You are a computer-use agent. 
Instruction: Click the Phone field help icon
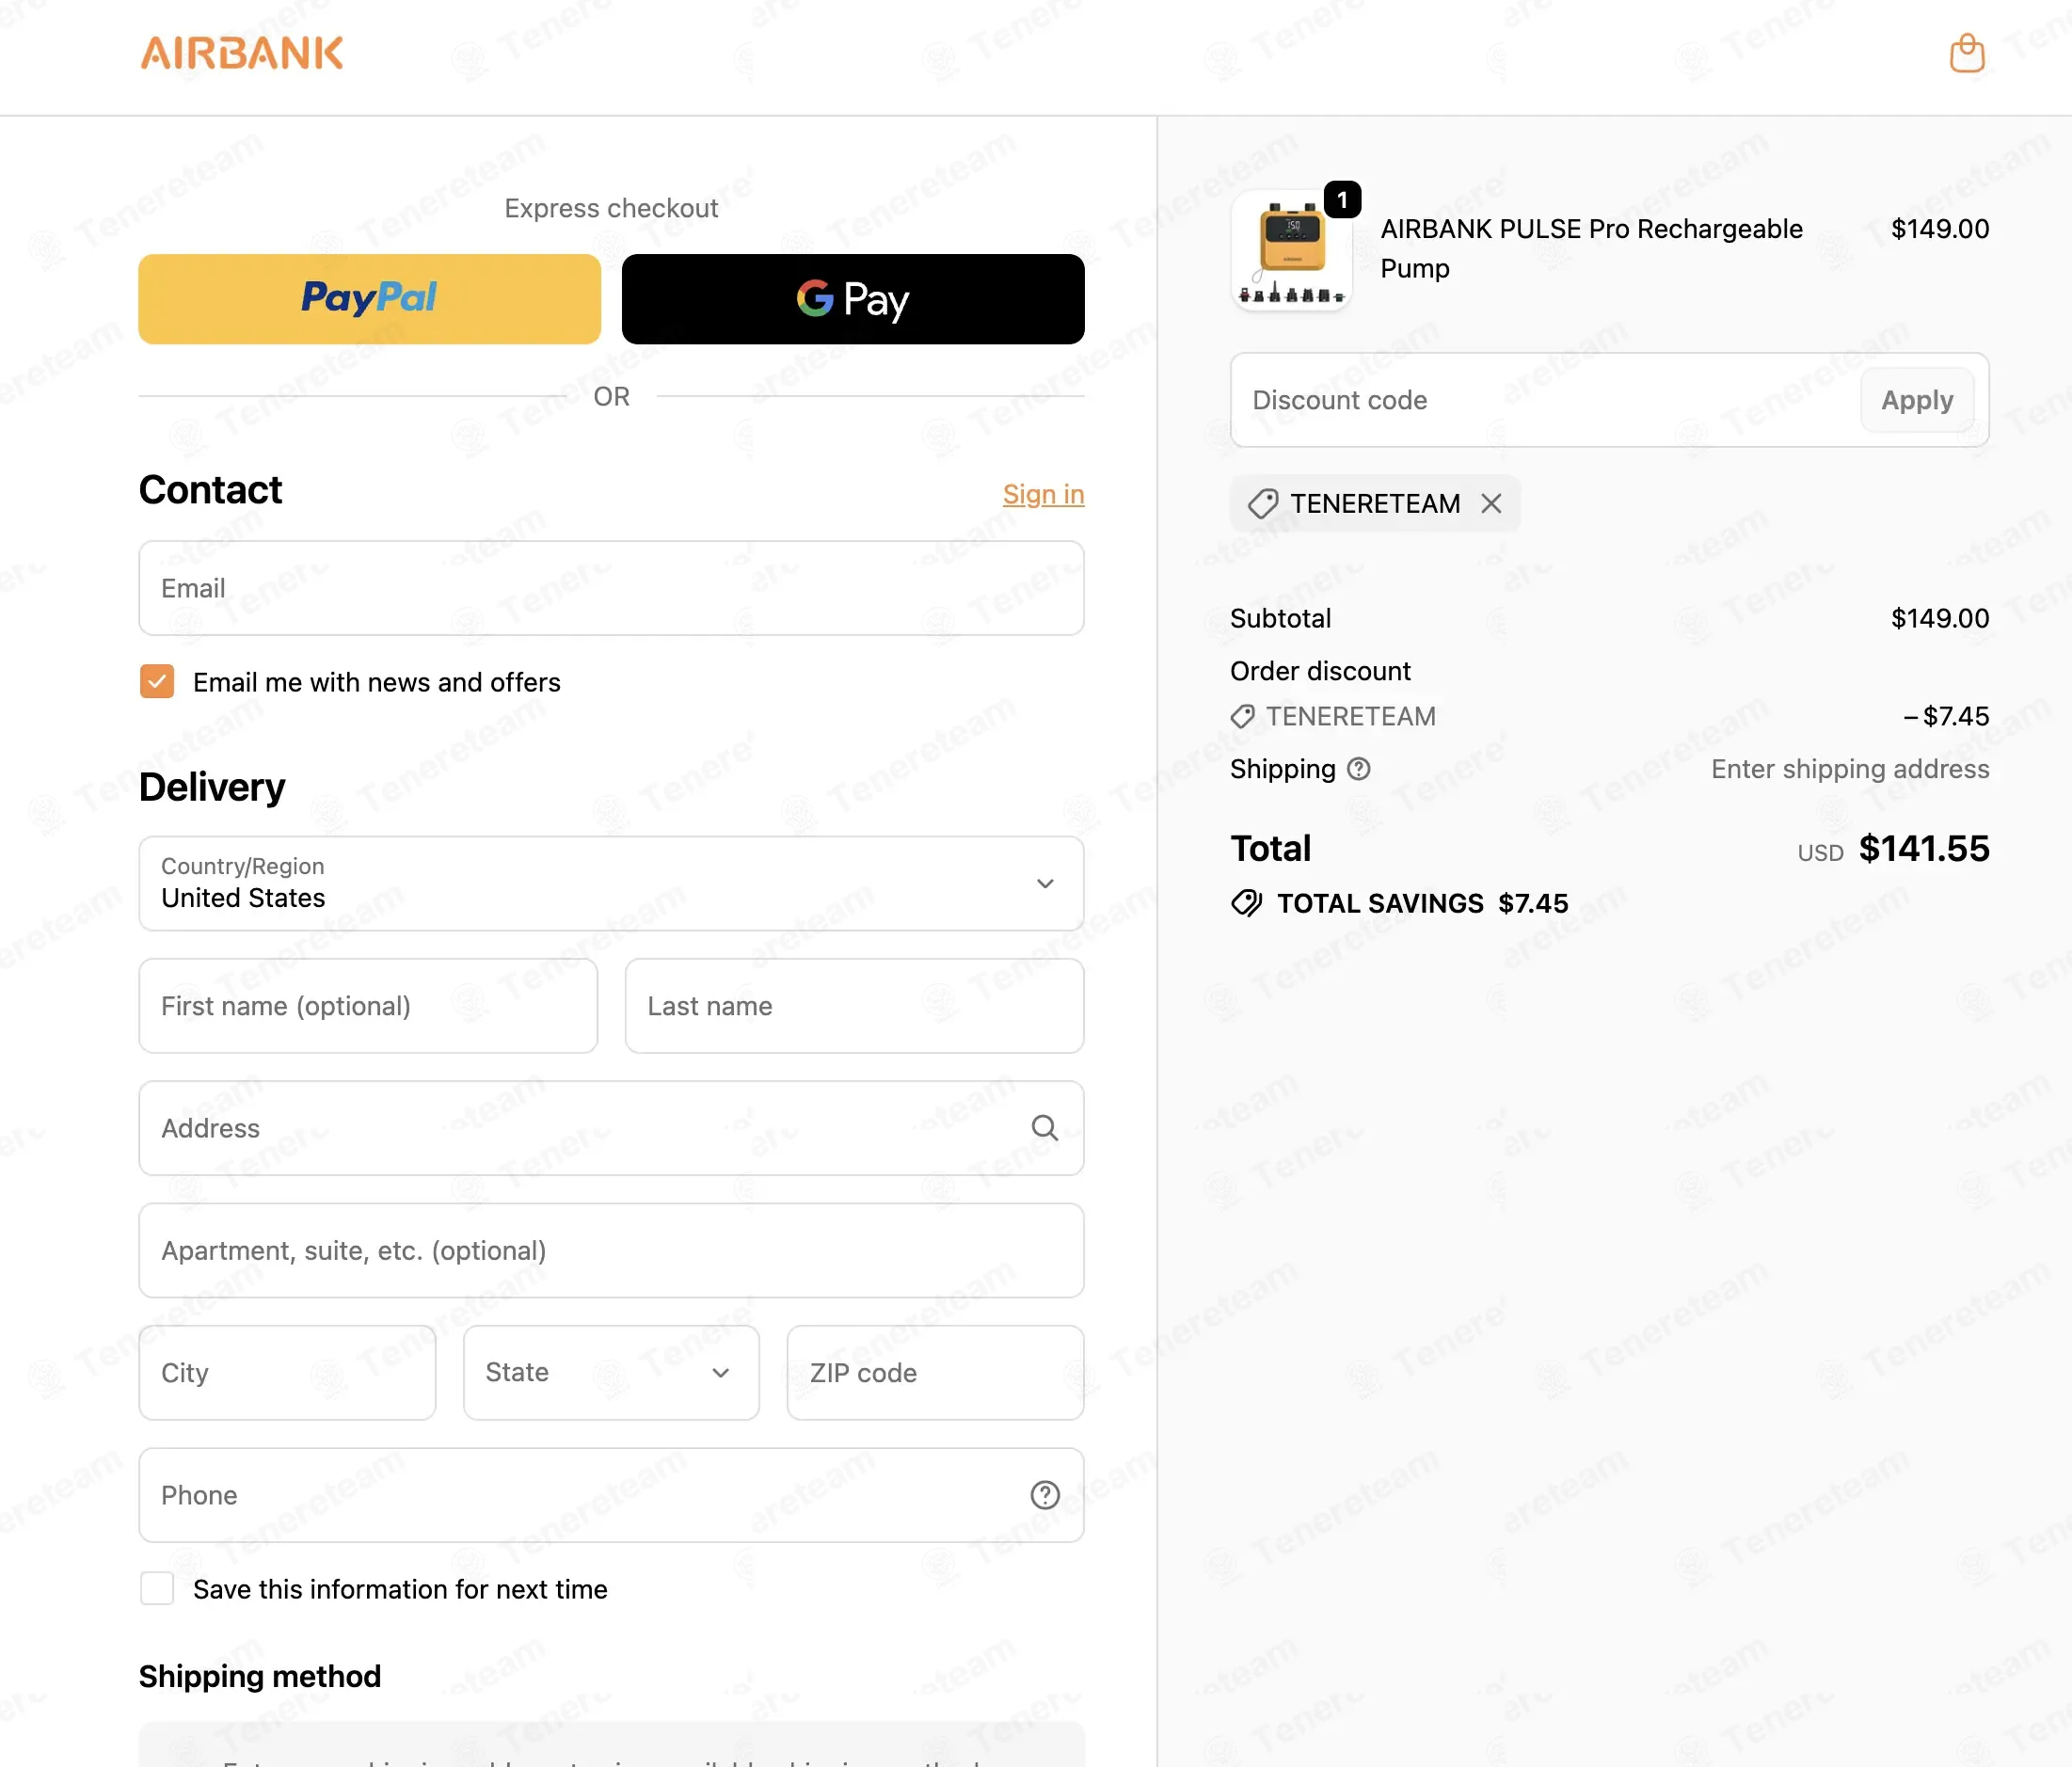(x=1044, y=1495)
